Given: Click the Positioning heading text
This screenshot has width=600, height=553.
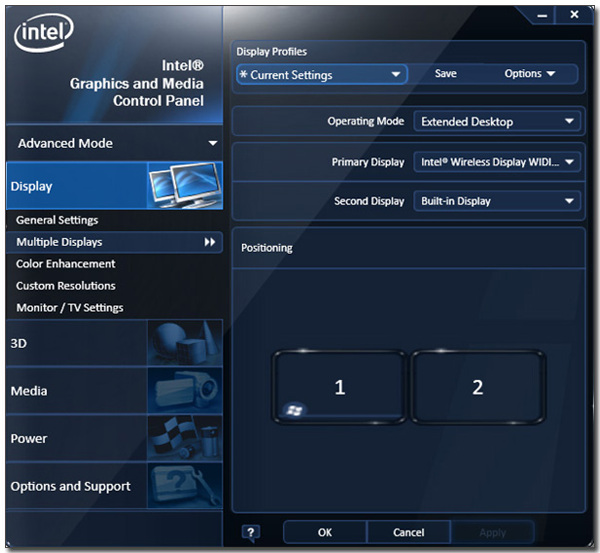Looking at the screenshot, I should pyautogui.click(x=267, y=248).
